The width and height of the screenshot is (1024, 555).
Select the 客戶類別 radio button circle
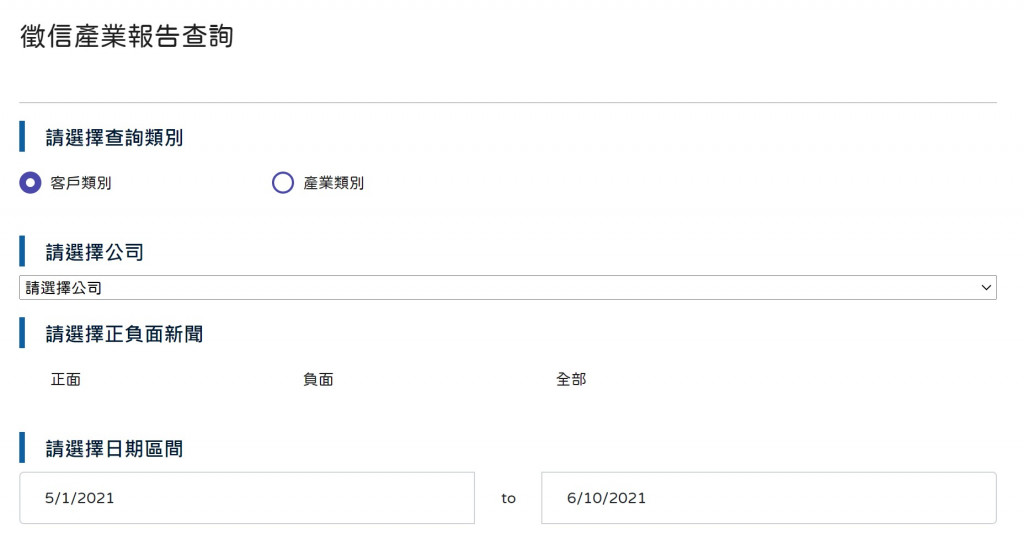(x=31, y=183)
